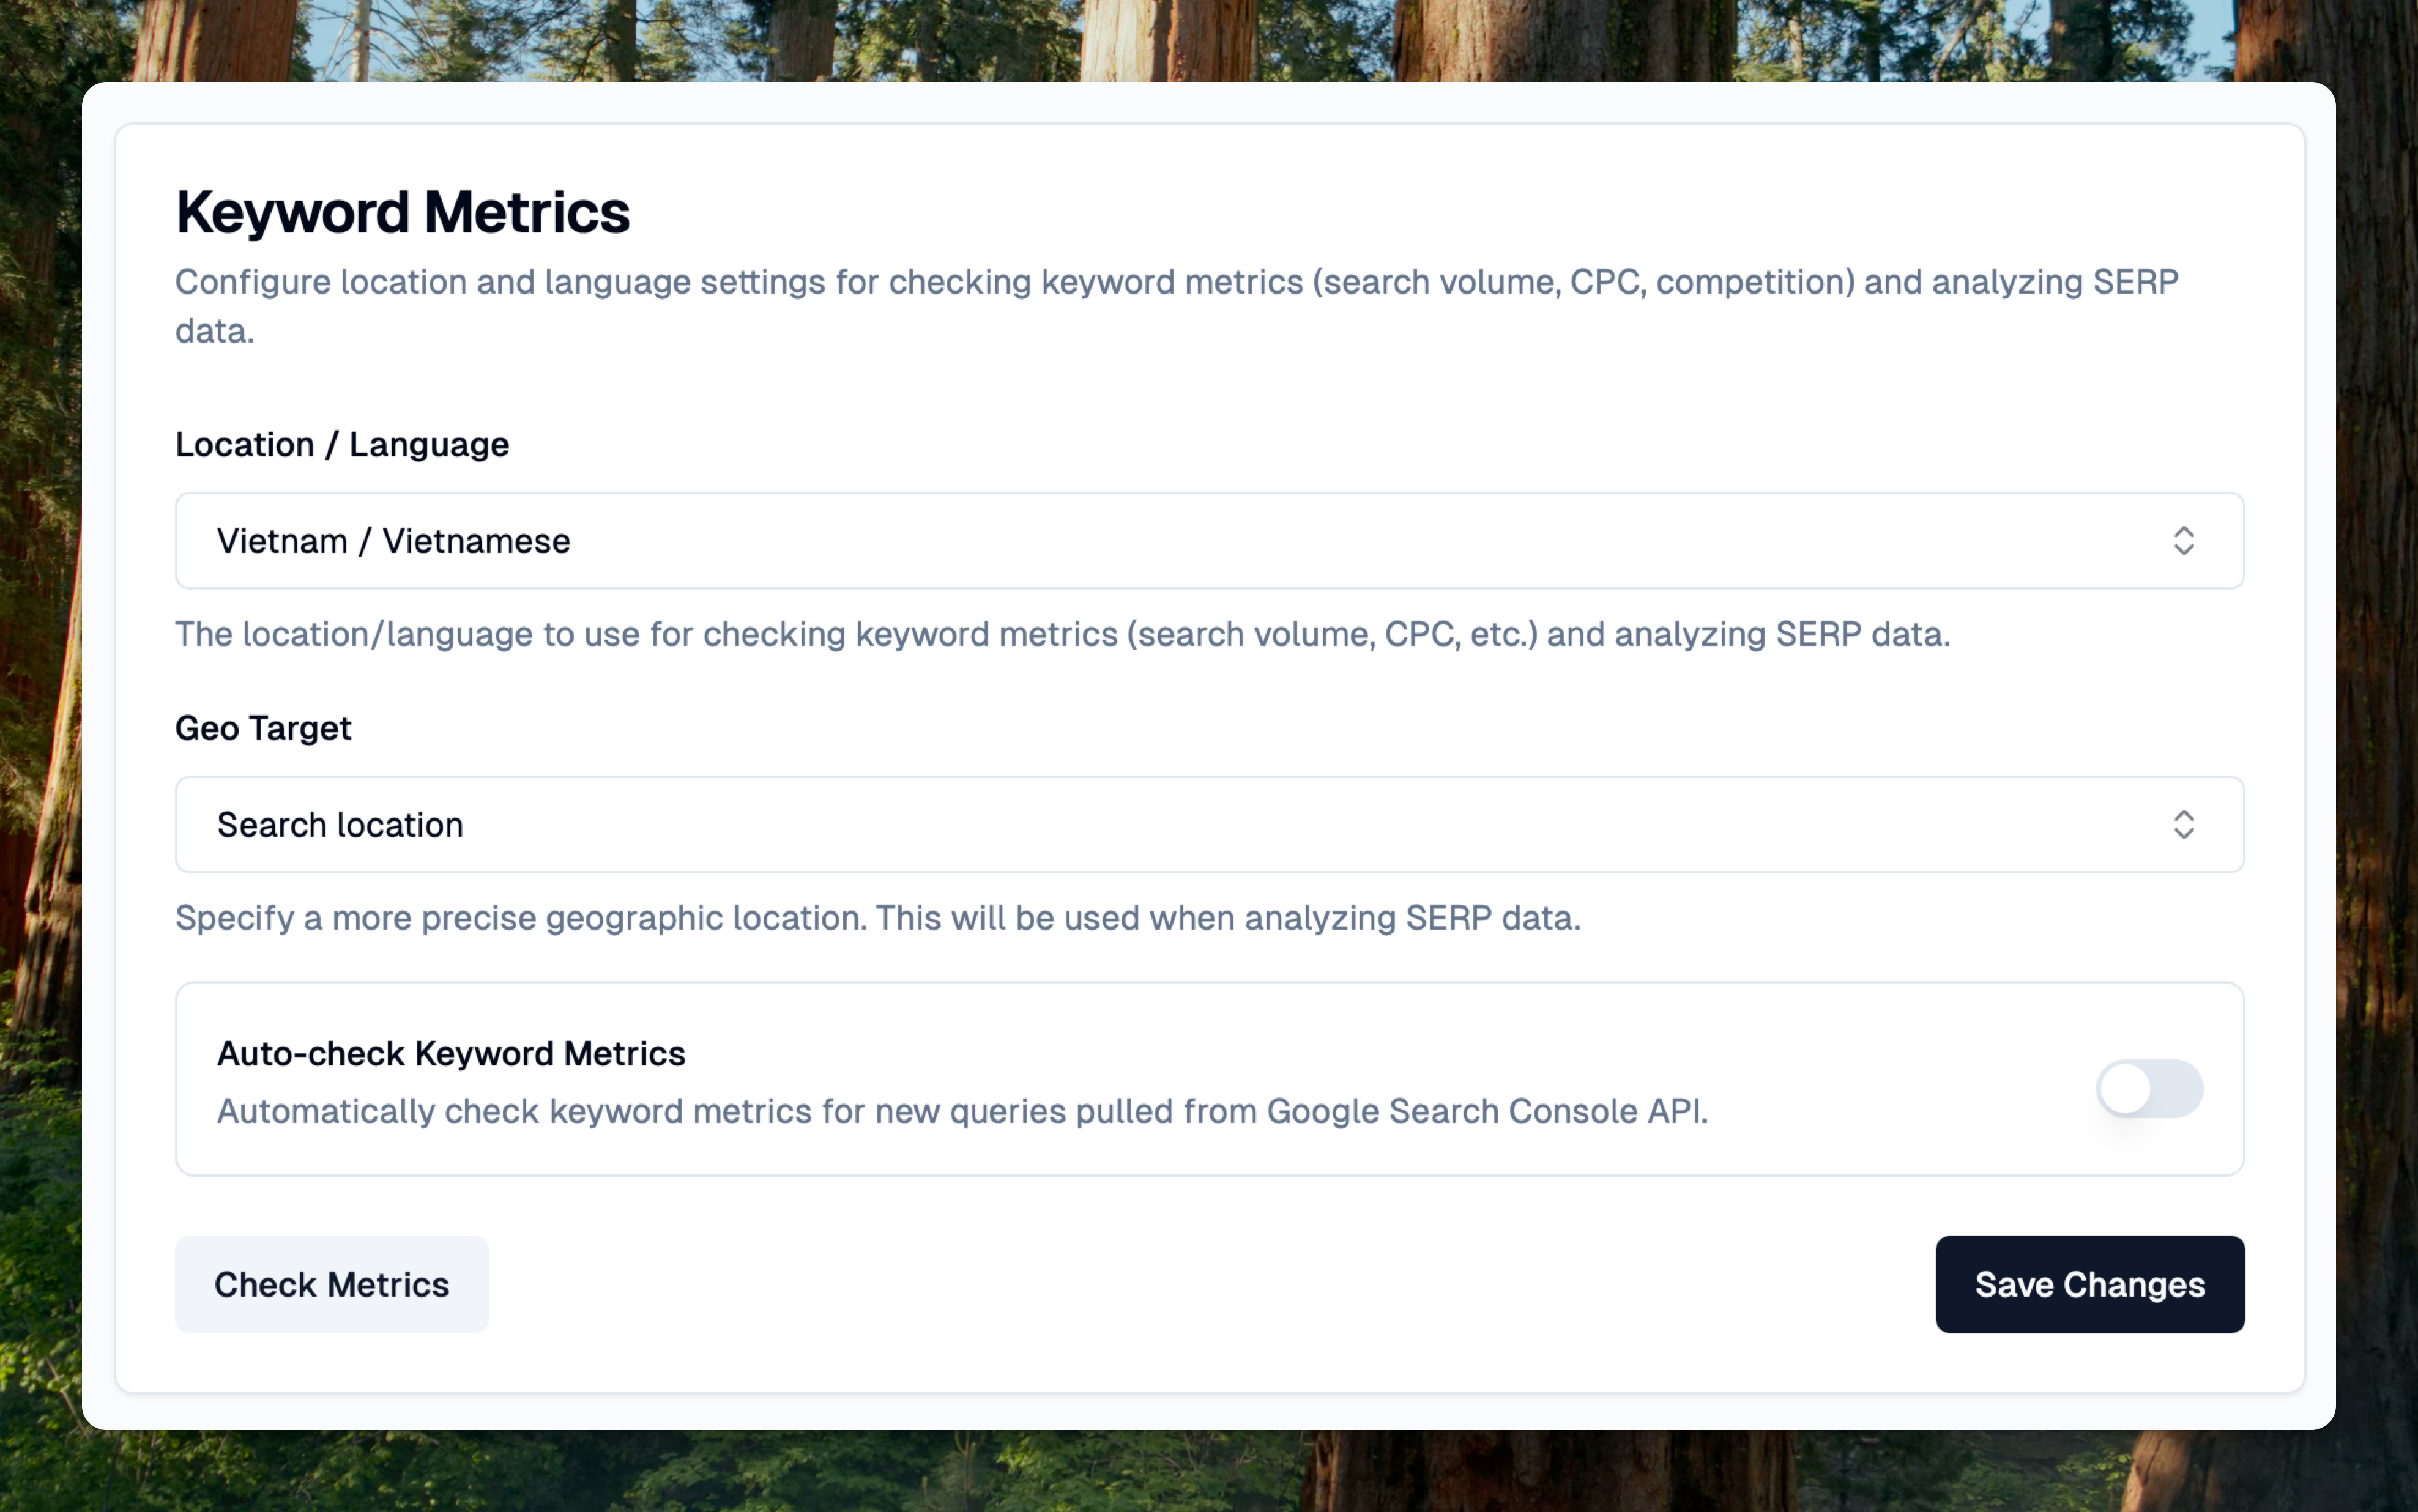The image size is (2418, 1512).
Task: Click the helper text below Location / Language
Action: click(x=1062, y=635)
